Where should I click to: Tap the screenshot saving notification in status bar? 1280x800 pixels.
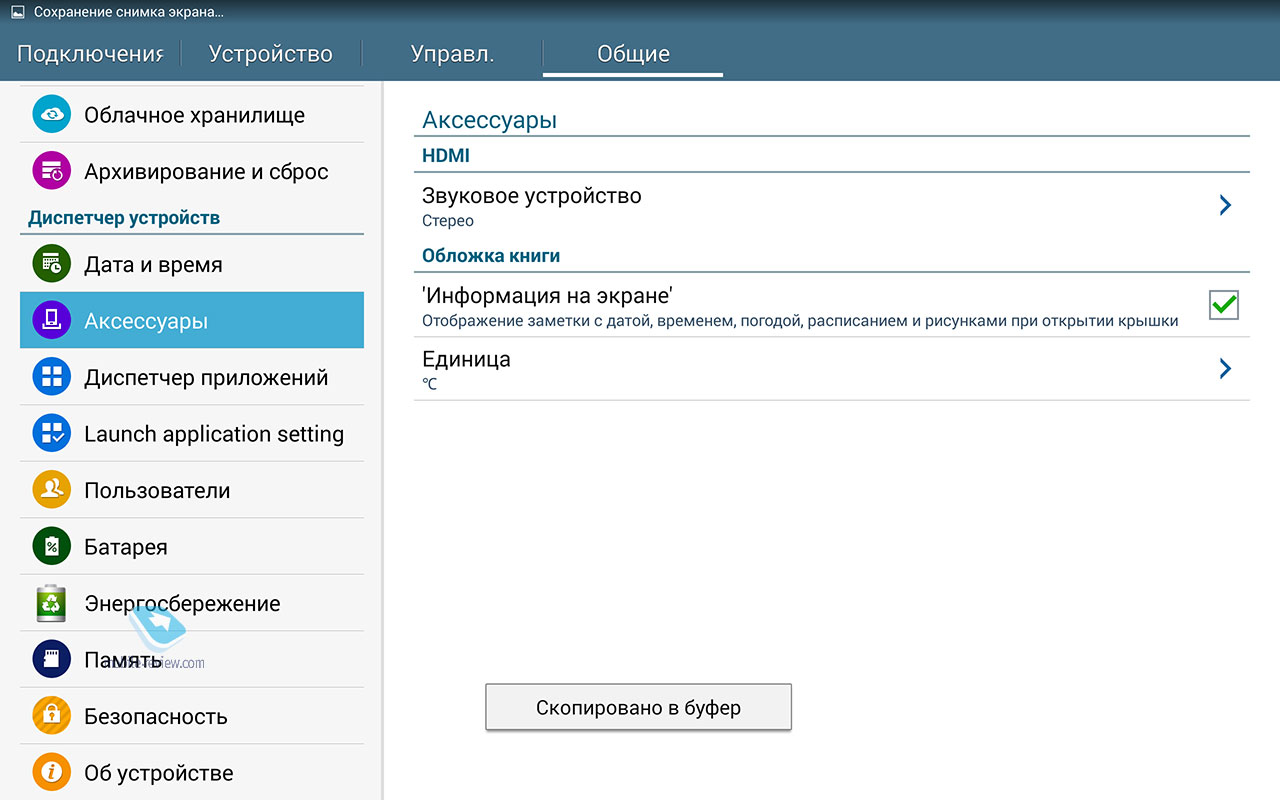tap(120, 13)
